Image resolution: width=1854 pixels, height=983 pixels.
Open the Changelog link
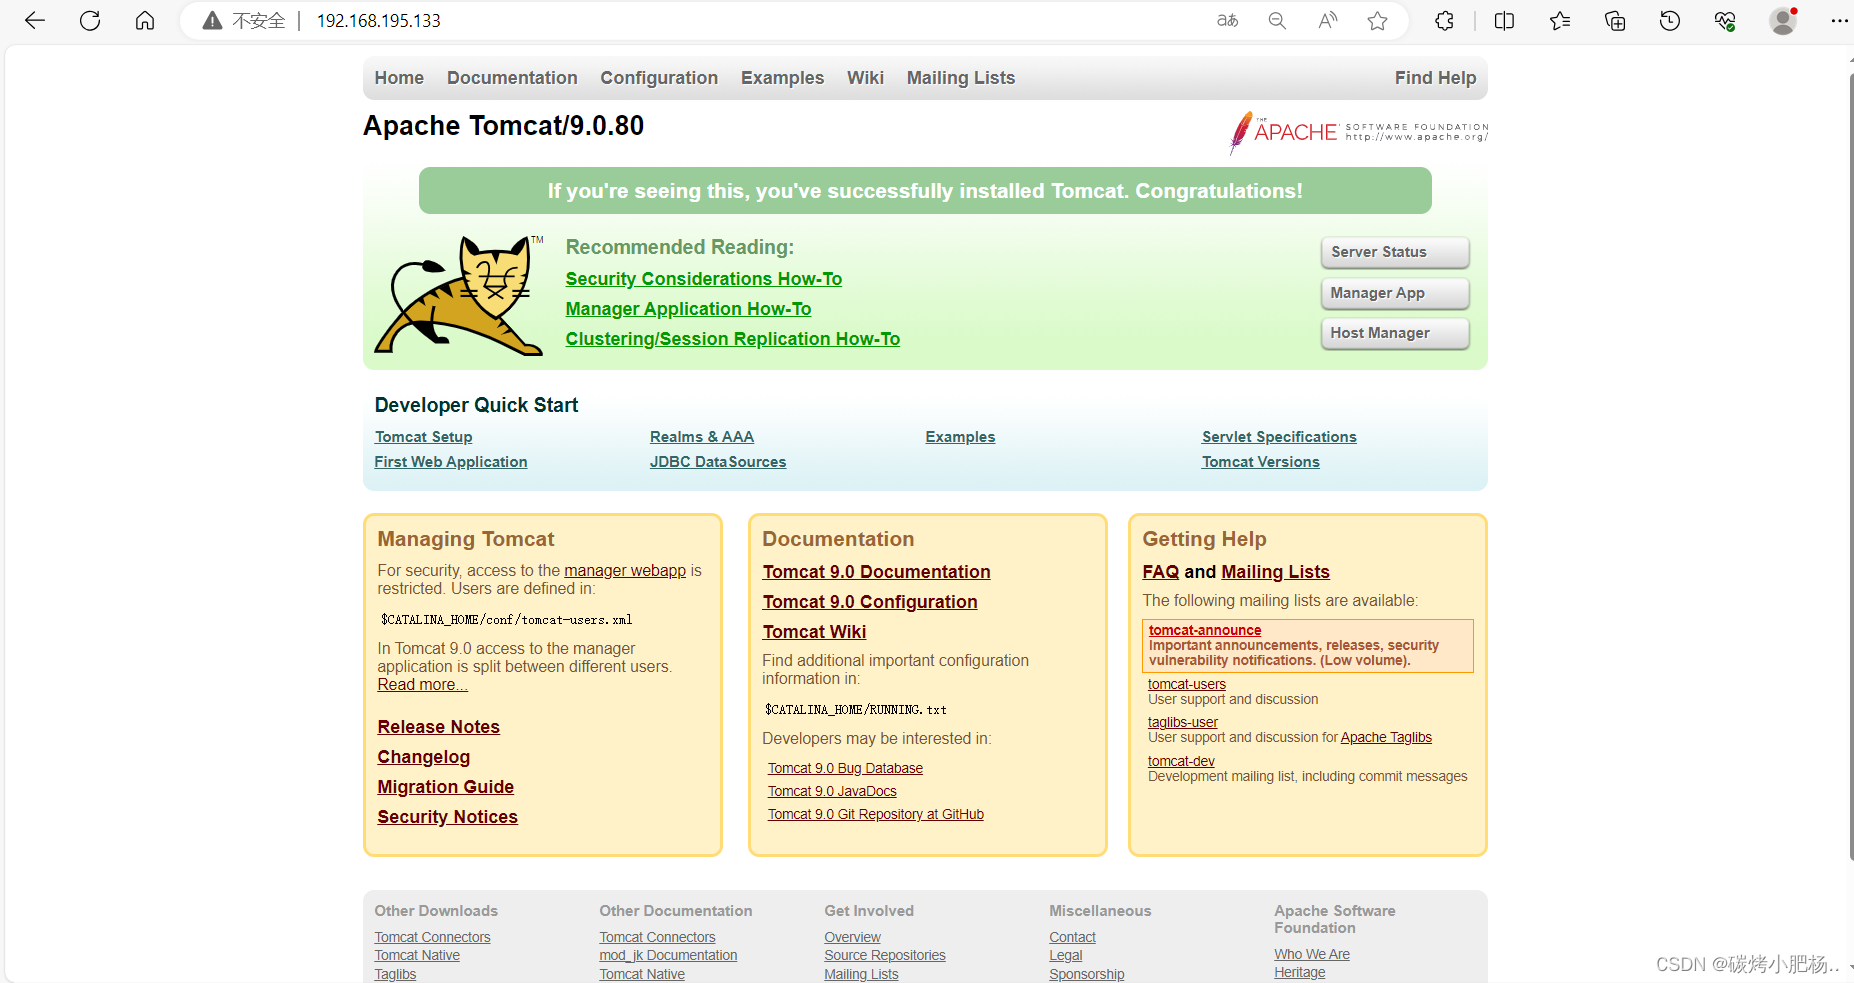click(x=423, y=757)
